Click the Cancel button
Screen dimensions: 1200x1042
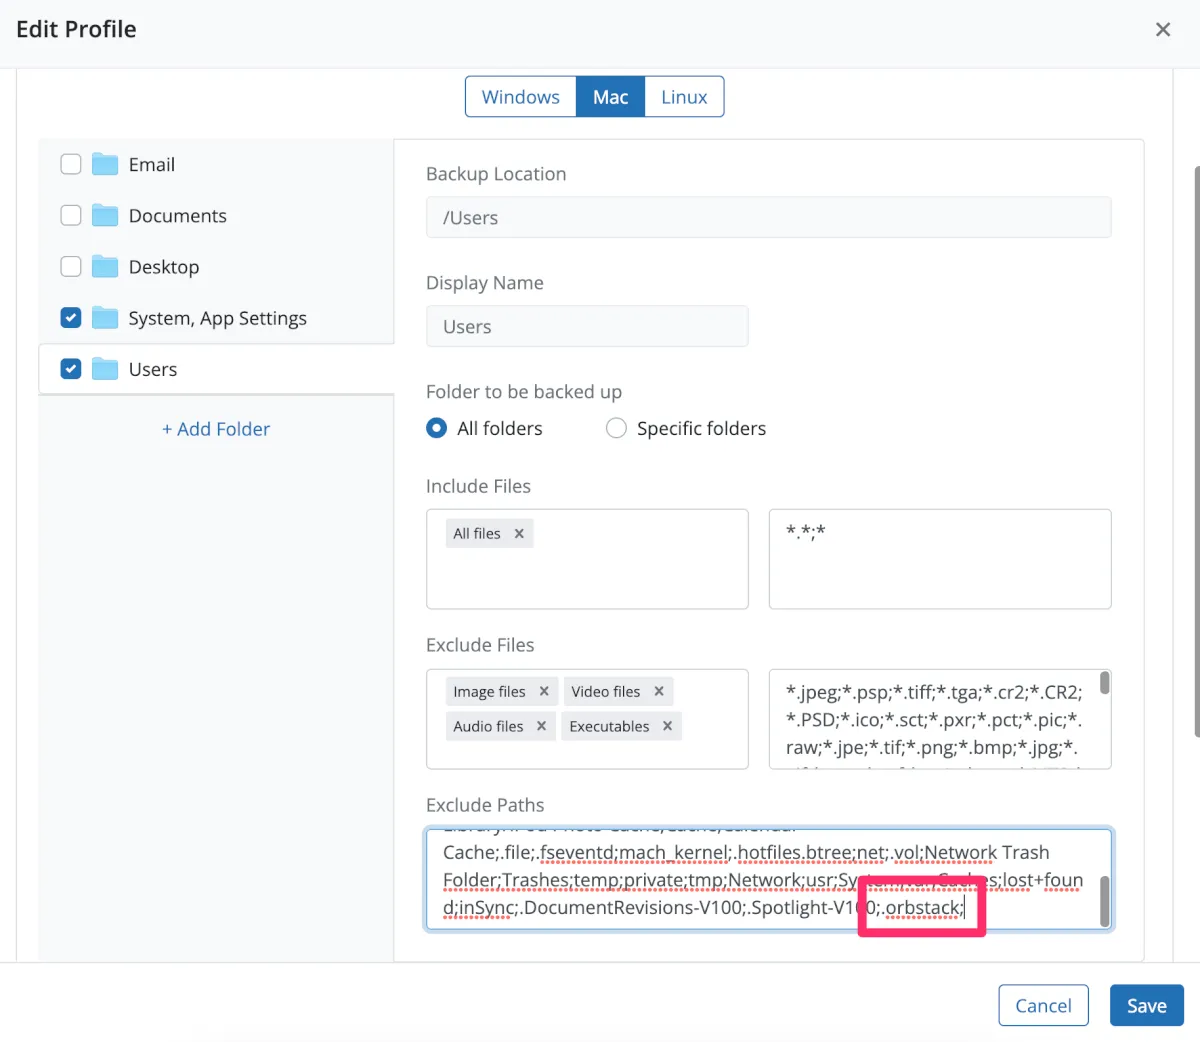1043,1005
